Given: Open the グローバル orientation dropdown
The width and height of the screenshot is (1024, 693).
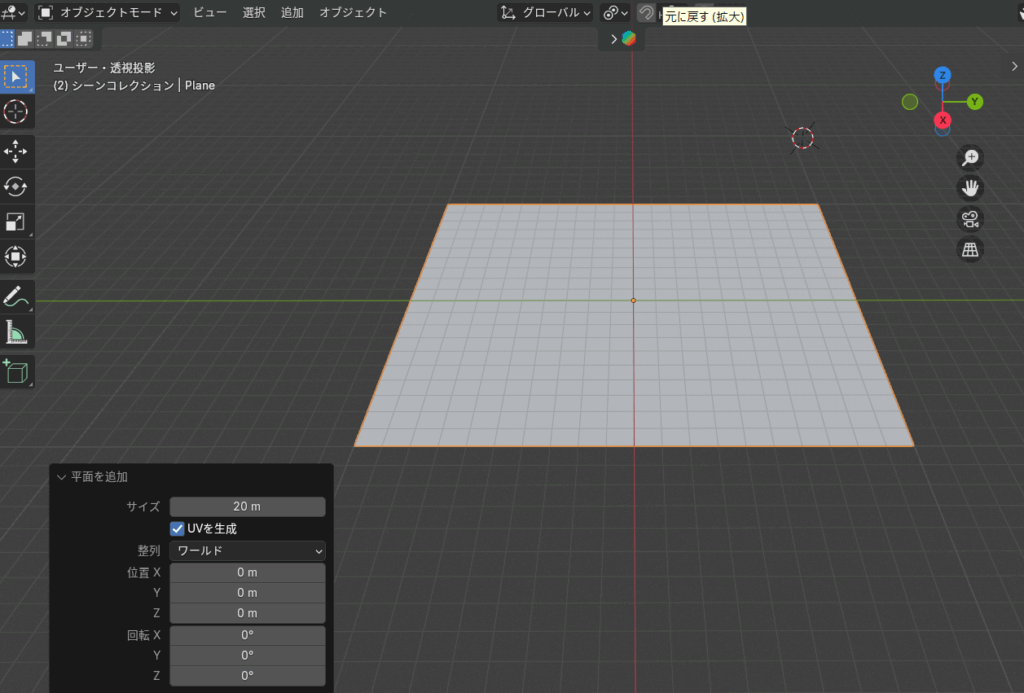Looking at the screenshot, I should click(x=544, y=13).
